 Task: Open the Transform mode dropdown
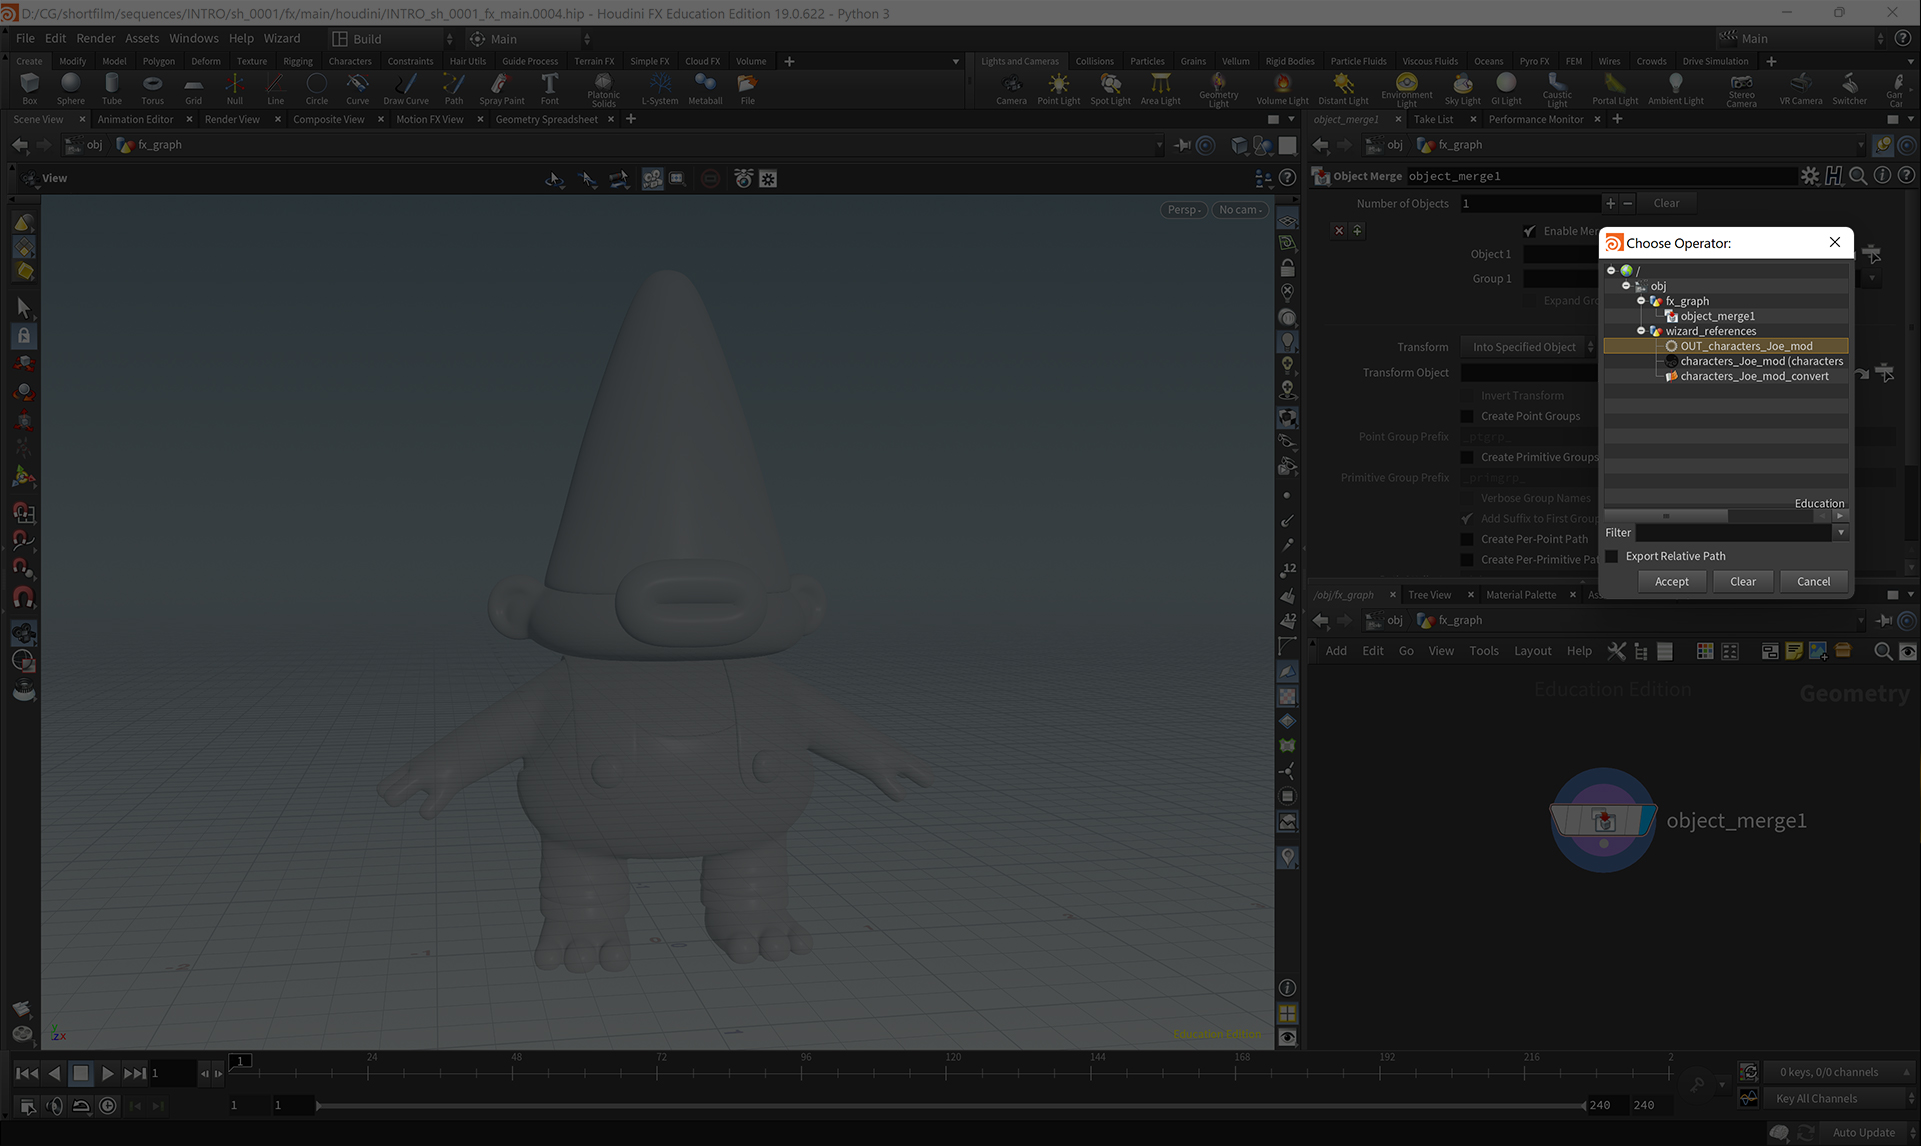click(x=1529, y=347)
